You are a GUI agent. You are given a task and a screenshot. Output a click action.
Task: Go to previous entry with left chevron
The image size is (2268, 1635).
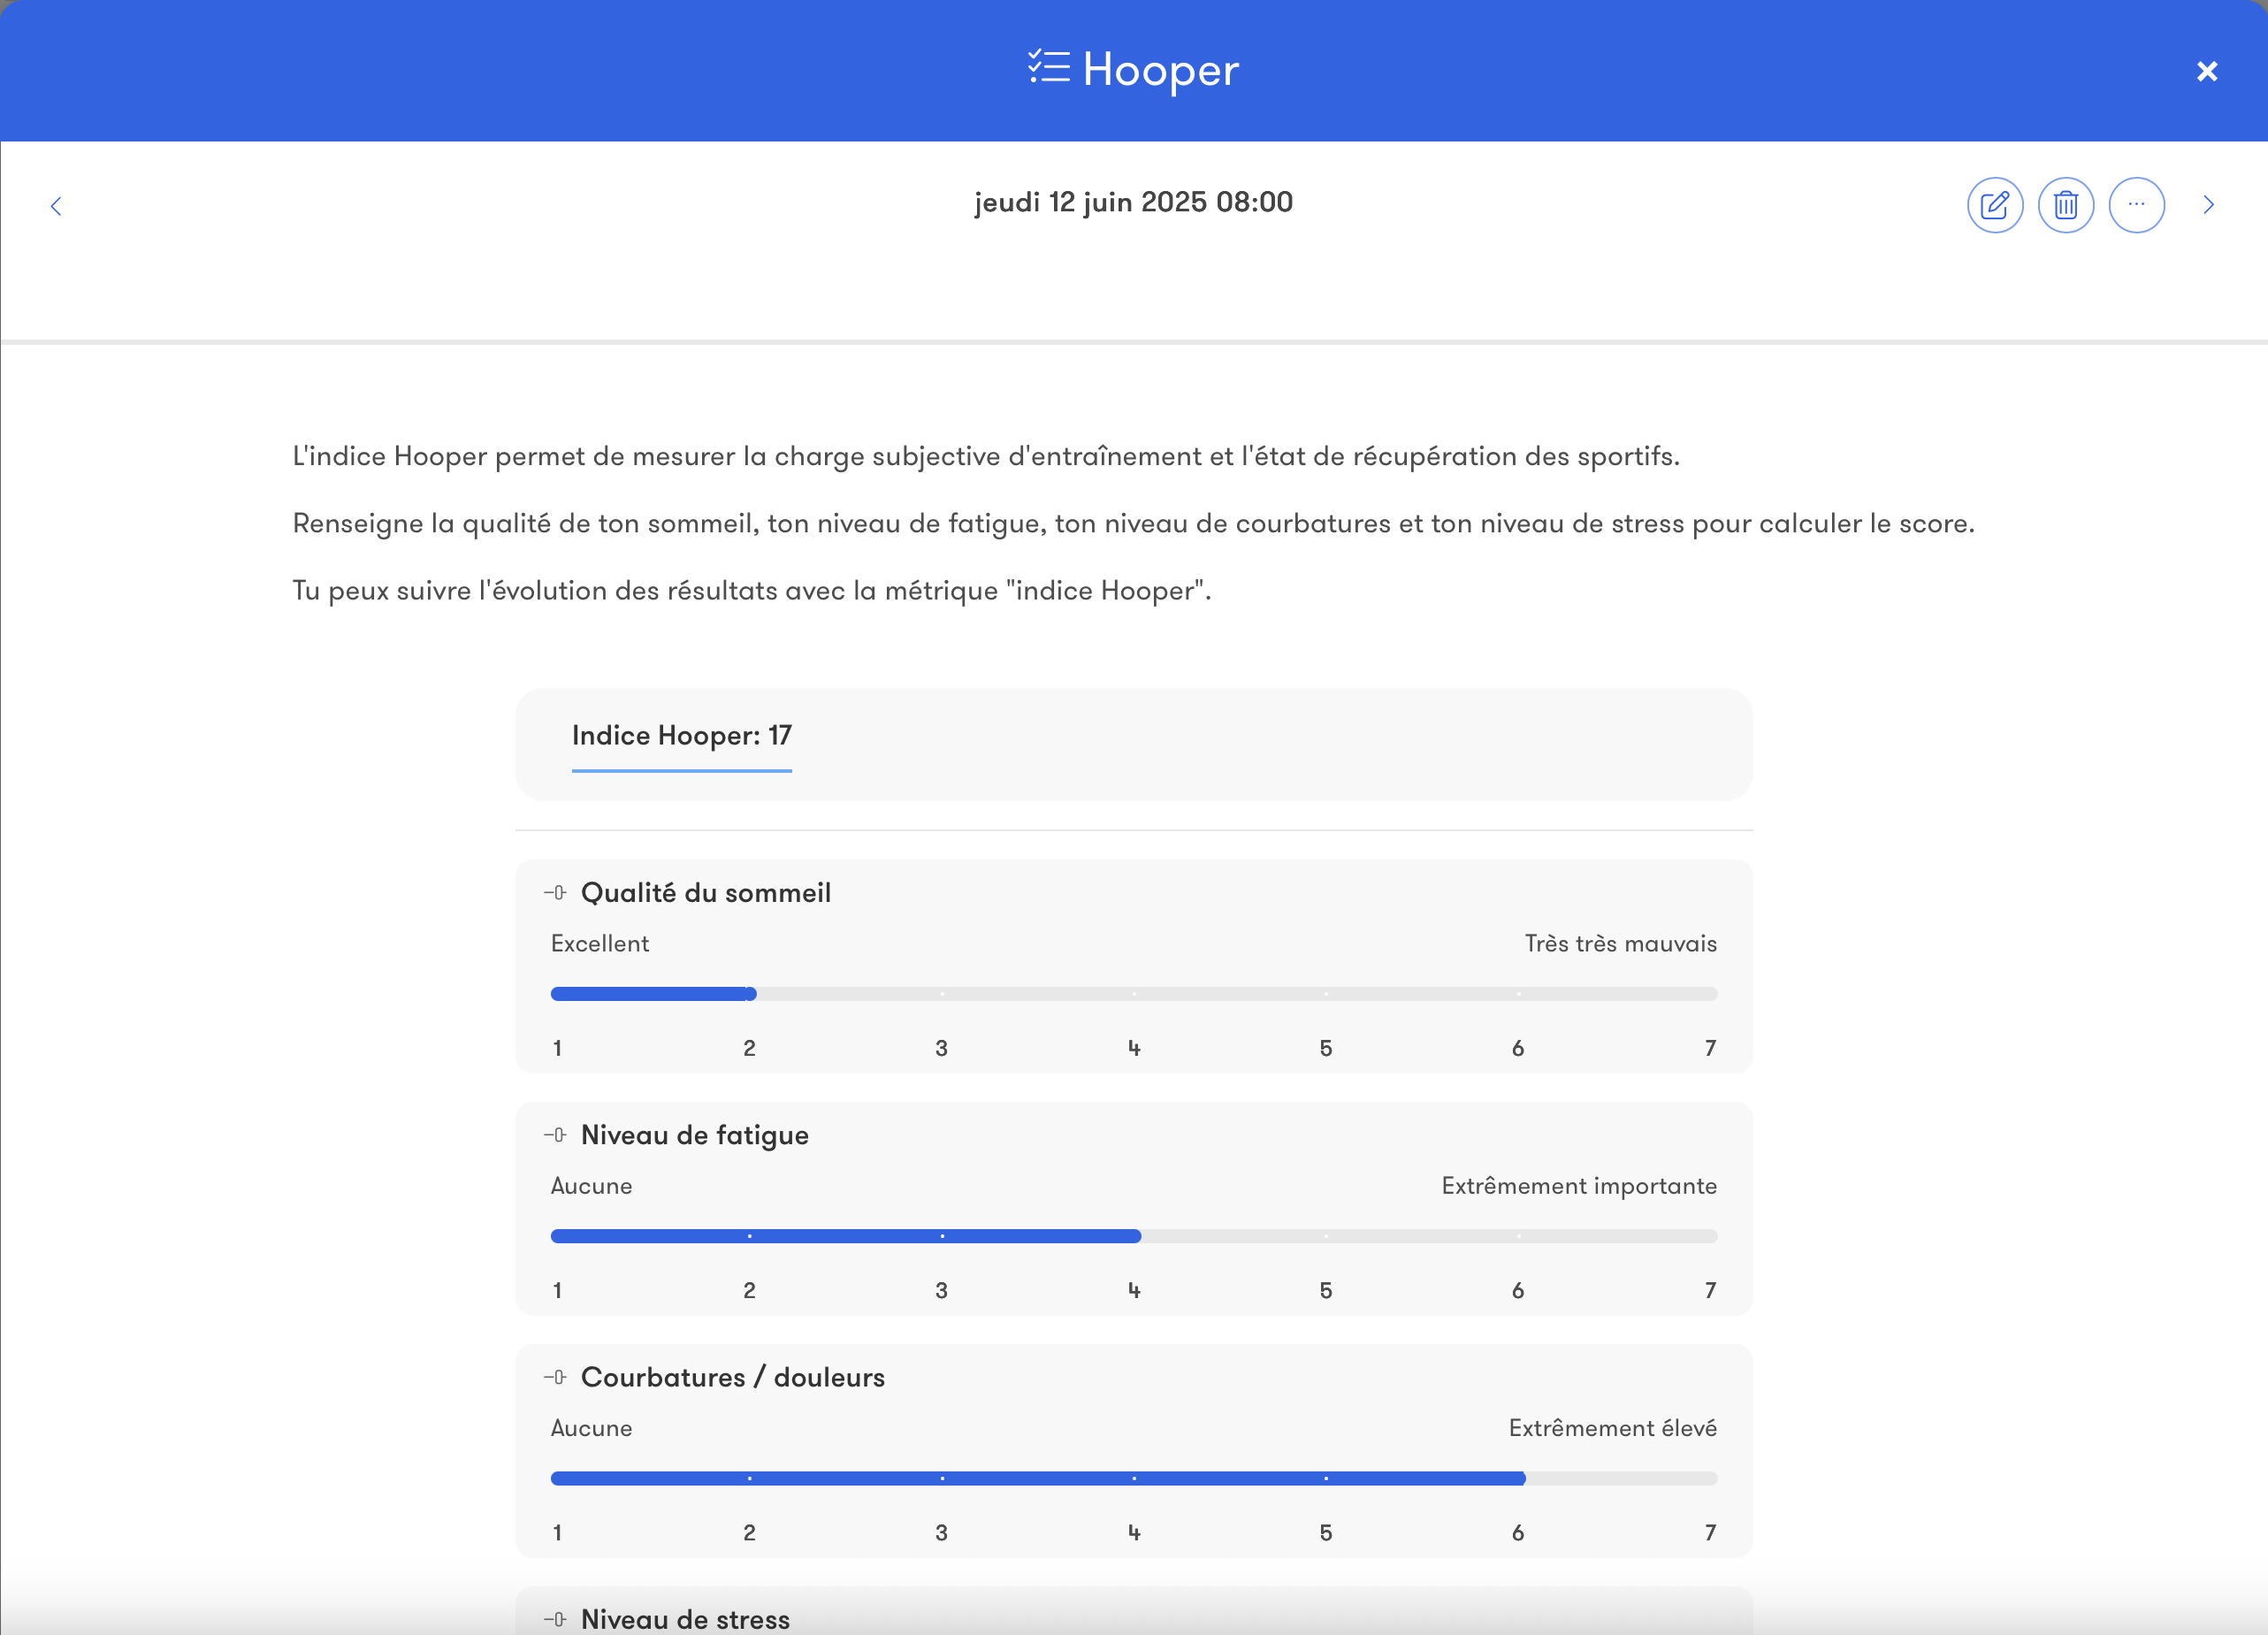56,206
